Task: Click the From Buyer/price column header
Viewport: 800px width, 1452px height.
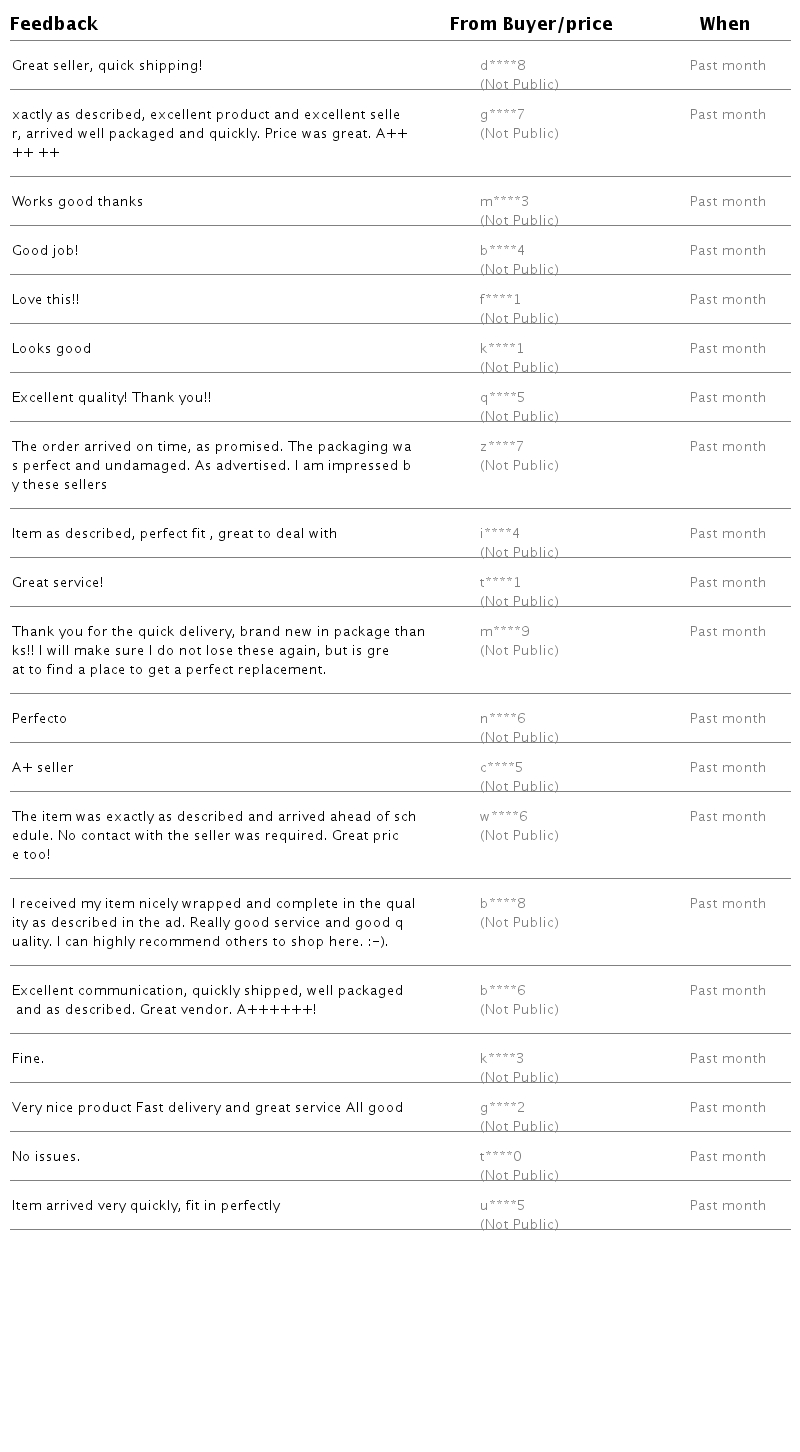Action: (530, 24)
